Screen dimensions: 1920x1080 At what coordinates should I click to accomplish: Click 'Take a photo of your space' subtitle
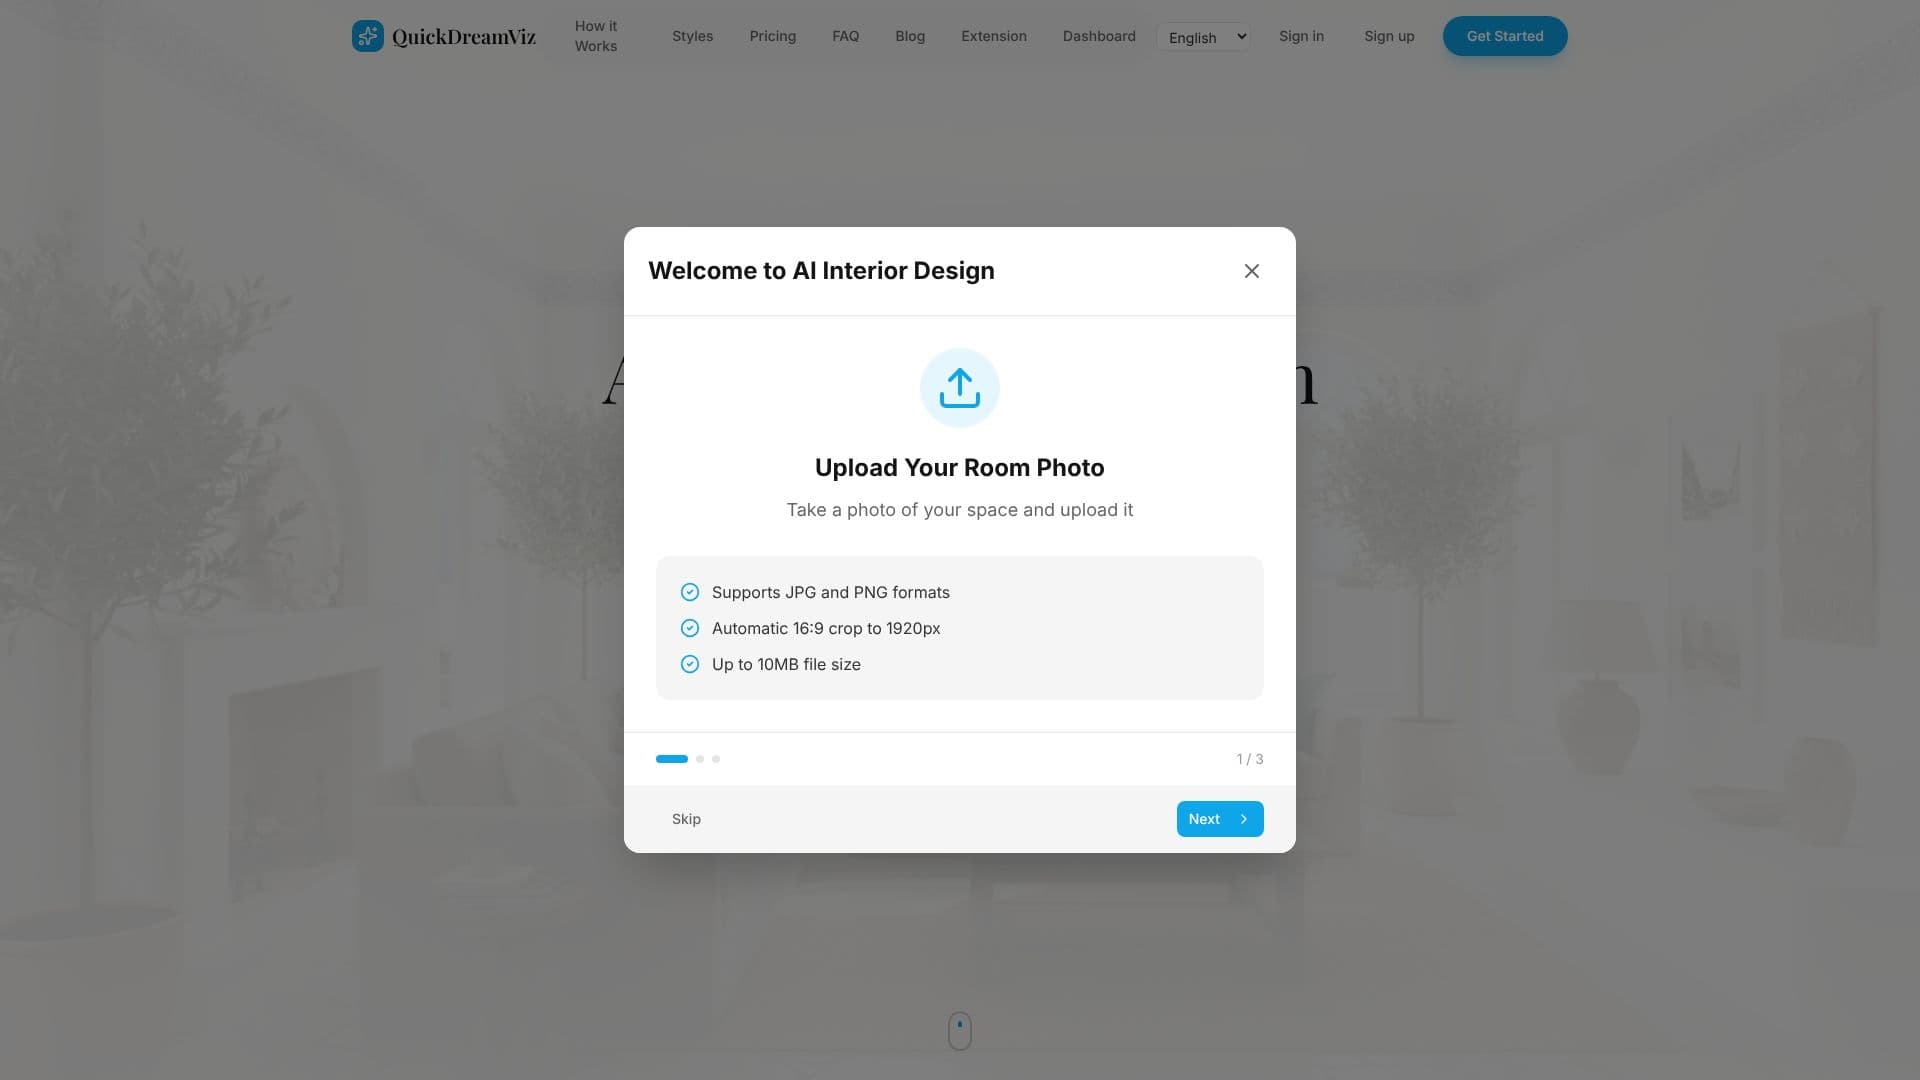coord(959,510)
